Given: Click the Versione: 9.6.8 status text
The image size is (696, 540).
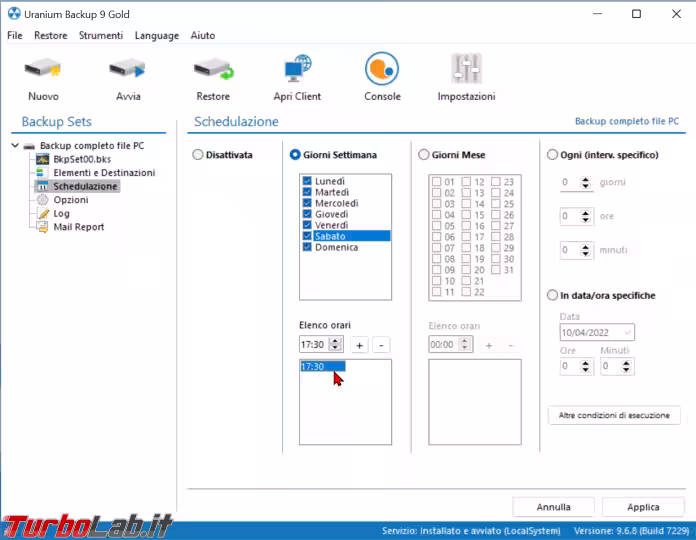Looking at the screenshot, I should 632,531.
